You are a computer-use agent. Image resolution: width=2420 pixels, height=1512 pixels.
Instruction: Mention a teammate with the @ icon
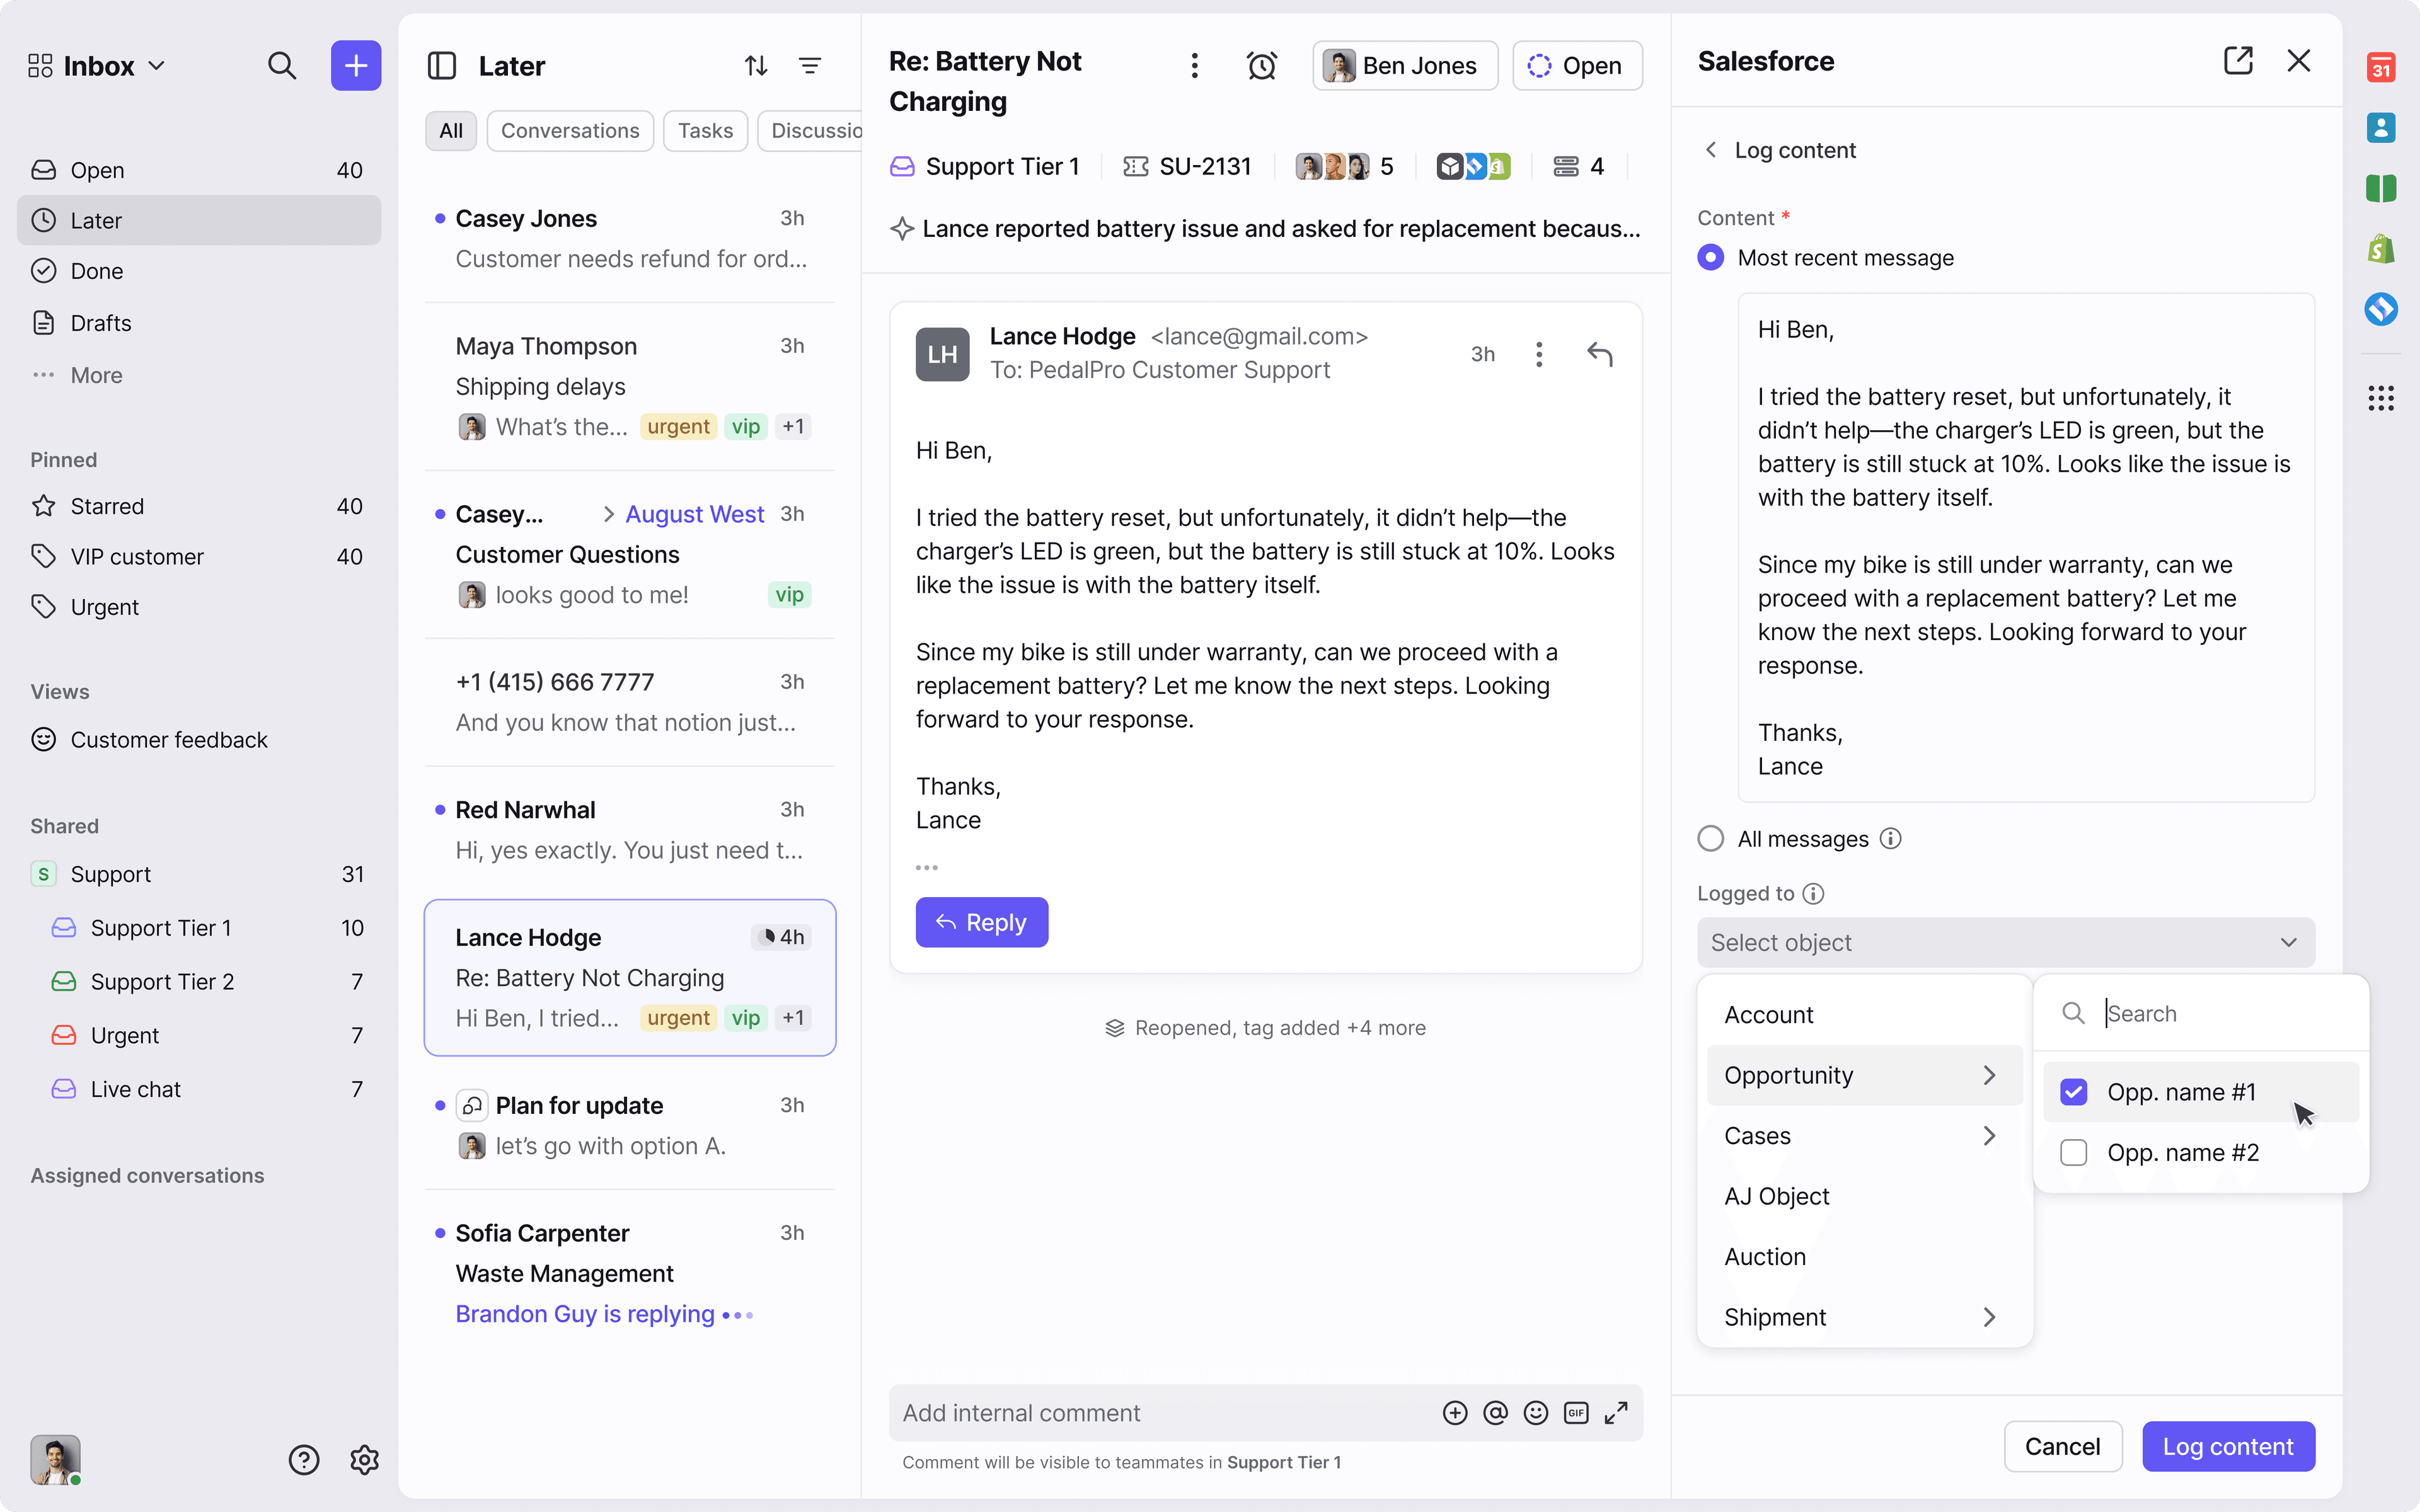1495,1412
